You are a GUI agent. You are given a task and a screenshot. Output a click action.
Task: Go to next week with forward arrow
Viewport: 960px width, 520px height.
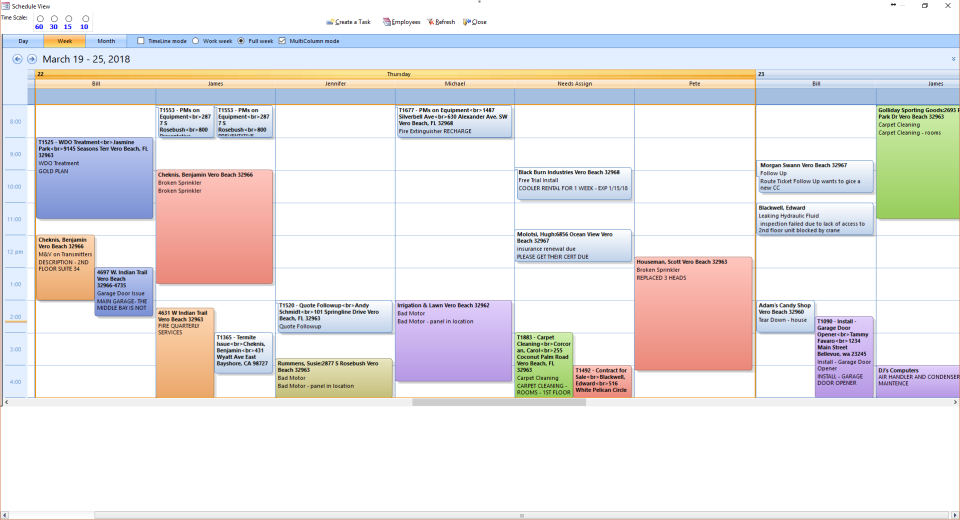point(32,59)
